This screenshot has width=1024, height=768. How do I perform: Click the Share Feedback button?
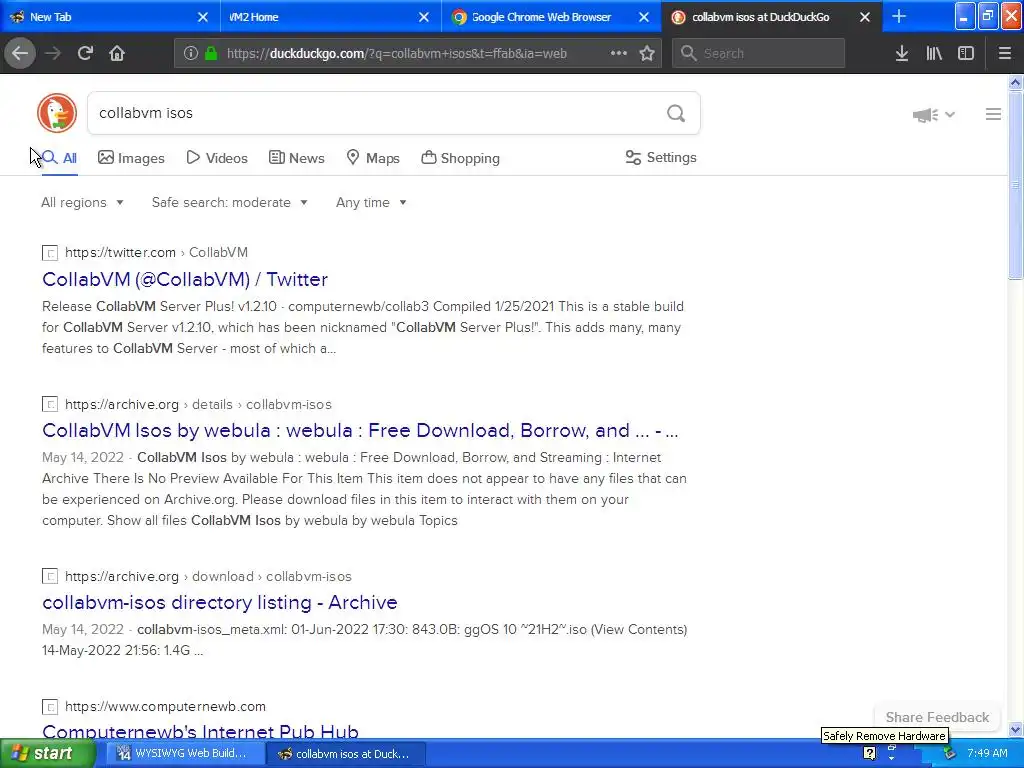coord(937,717)
